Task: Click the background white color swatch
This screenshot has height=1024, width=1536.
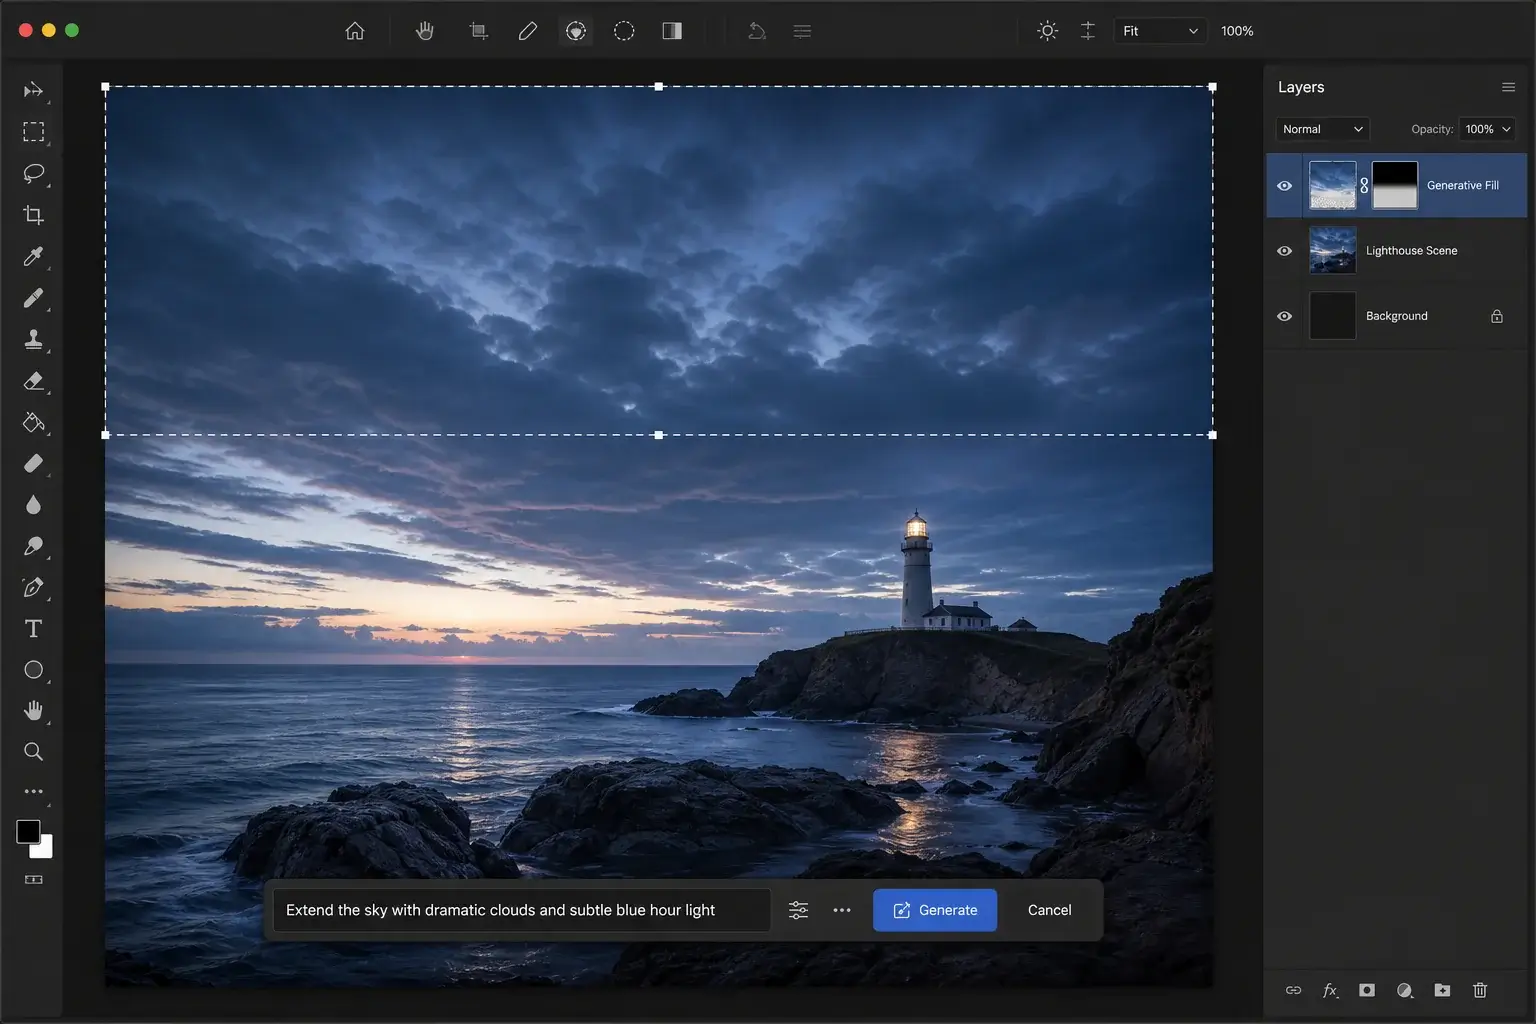Action: (44, 849)
